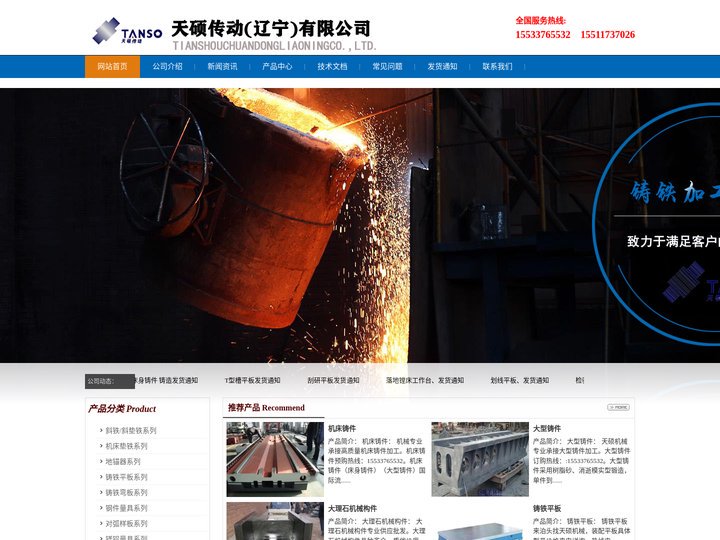Image resolution: width=720 pixels, height=540 pixels.
Task: Select the 地锚器系列 category
Action: (123, 462)
